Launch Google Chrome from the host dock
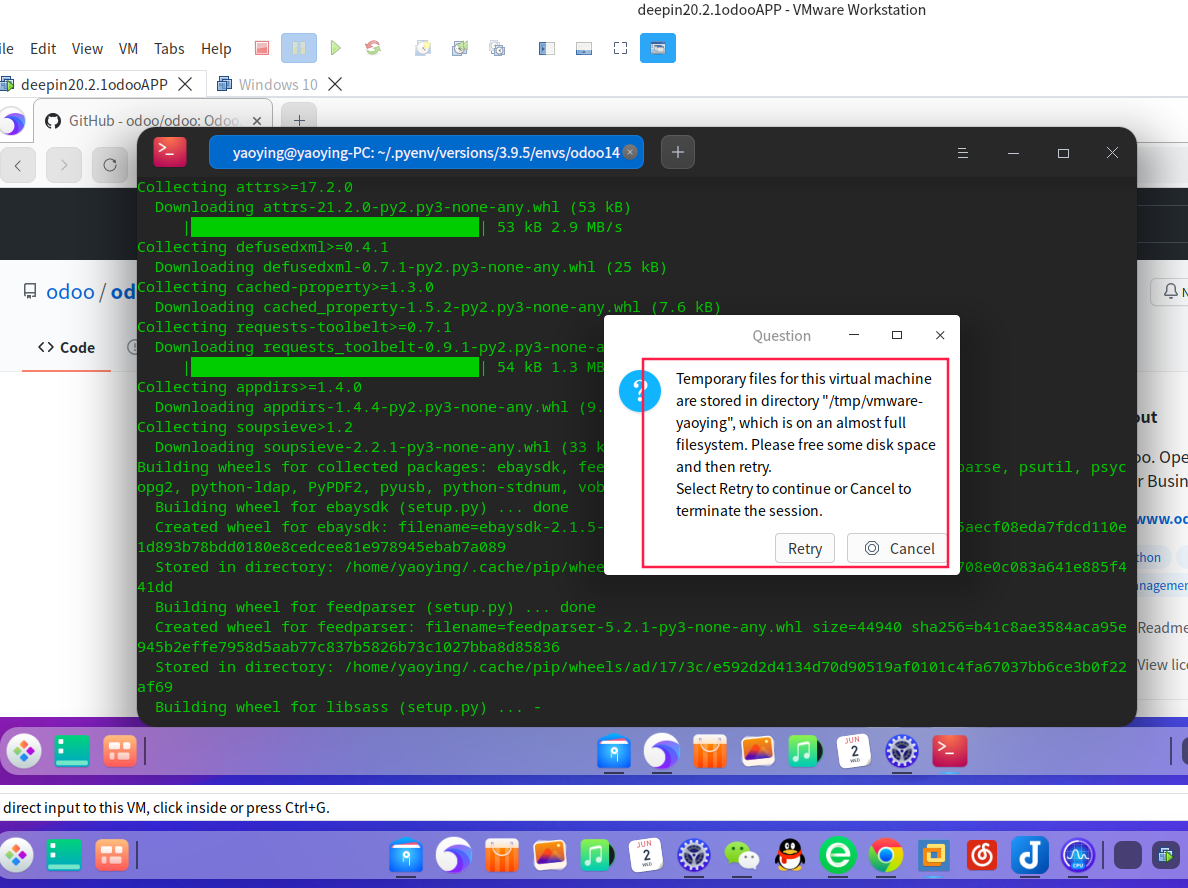 point(886,856)
